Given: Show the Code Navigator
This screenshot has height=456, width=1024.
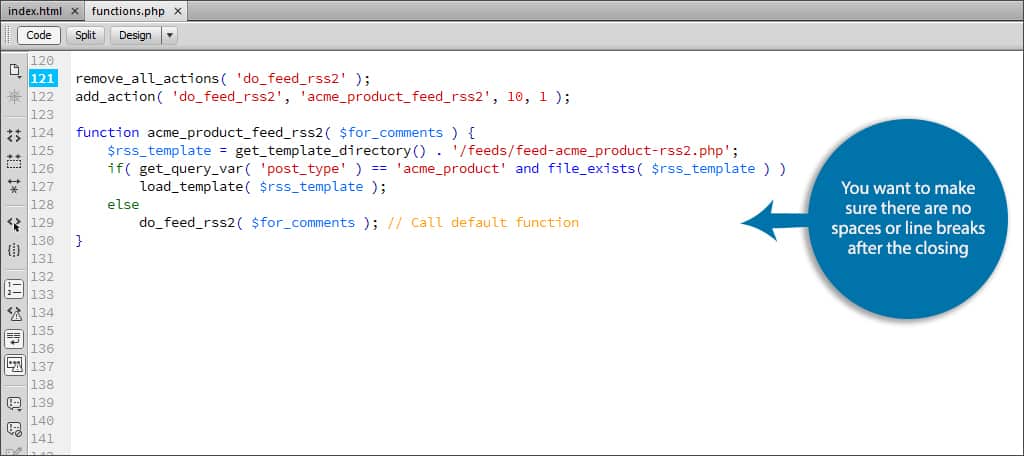Looking at the screenshot, I should (x=14, y=97).
